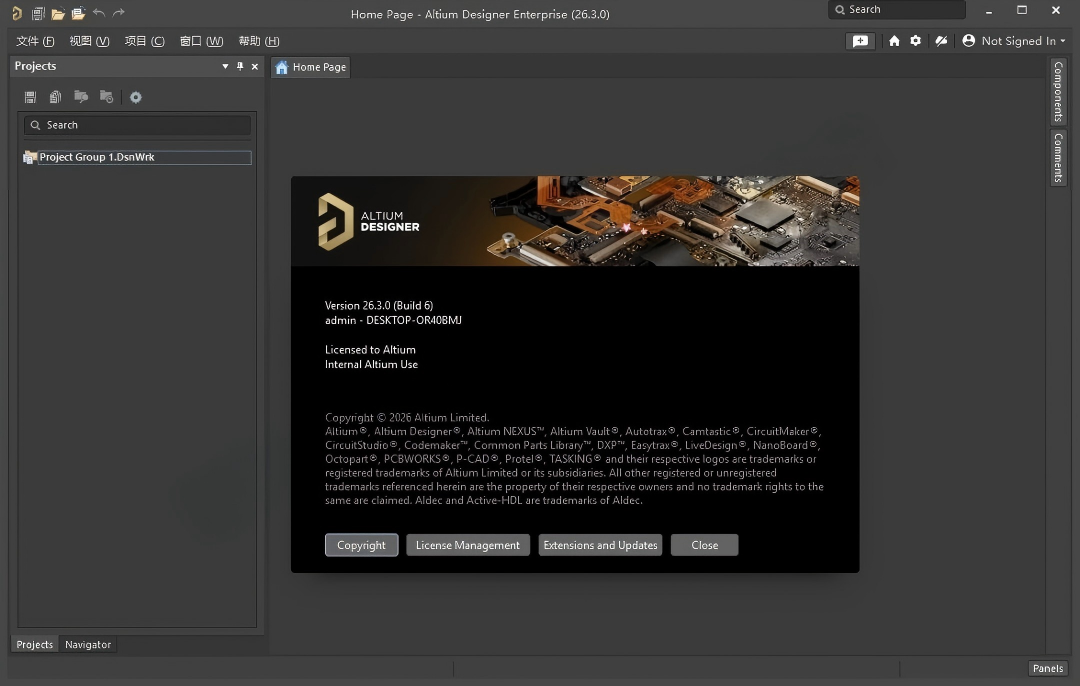Open Projects panel gear settings icon
1080x686 pixels.
click(x=136, y=97)
